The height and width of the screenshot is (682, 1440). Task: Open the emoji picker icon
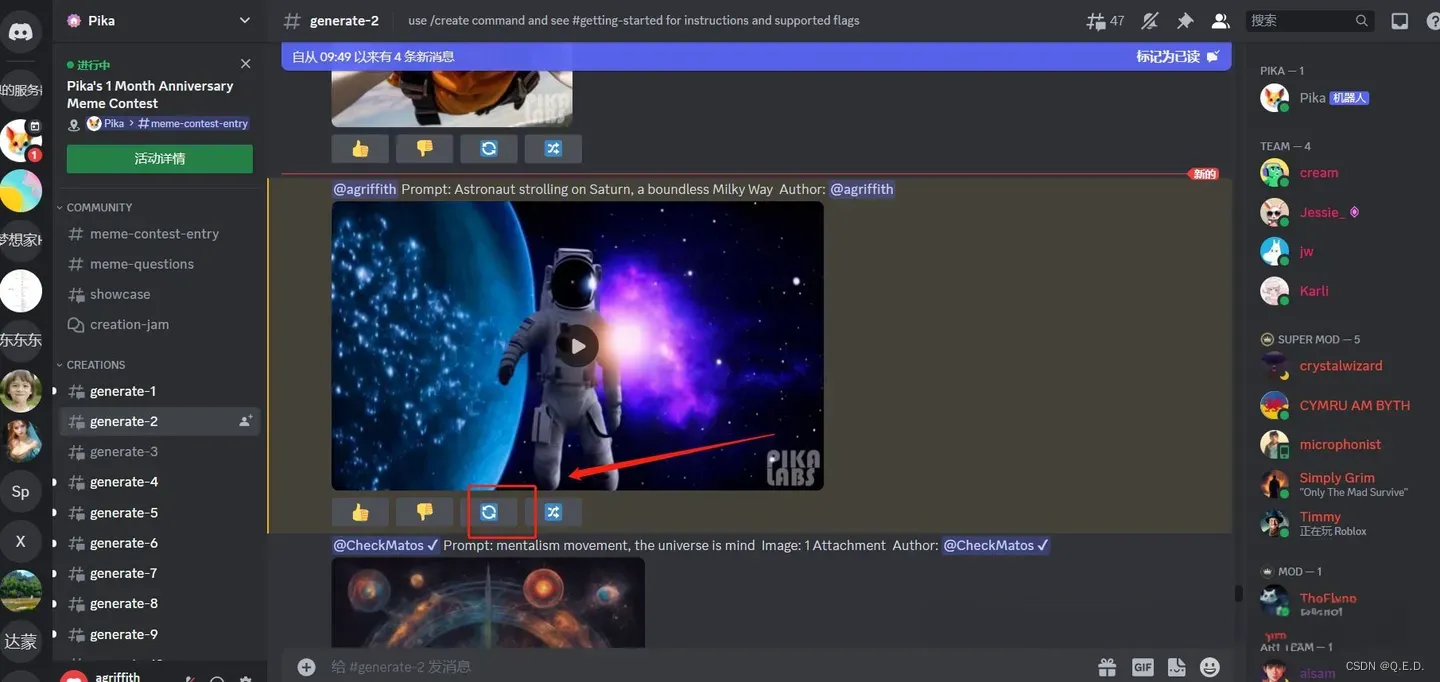1210,667
